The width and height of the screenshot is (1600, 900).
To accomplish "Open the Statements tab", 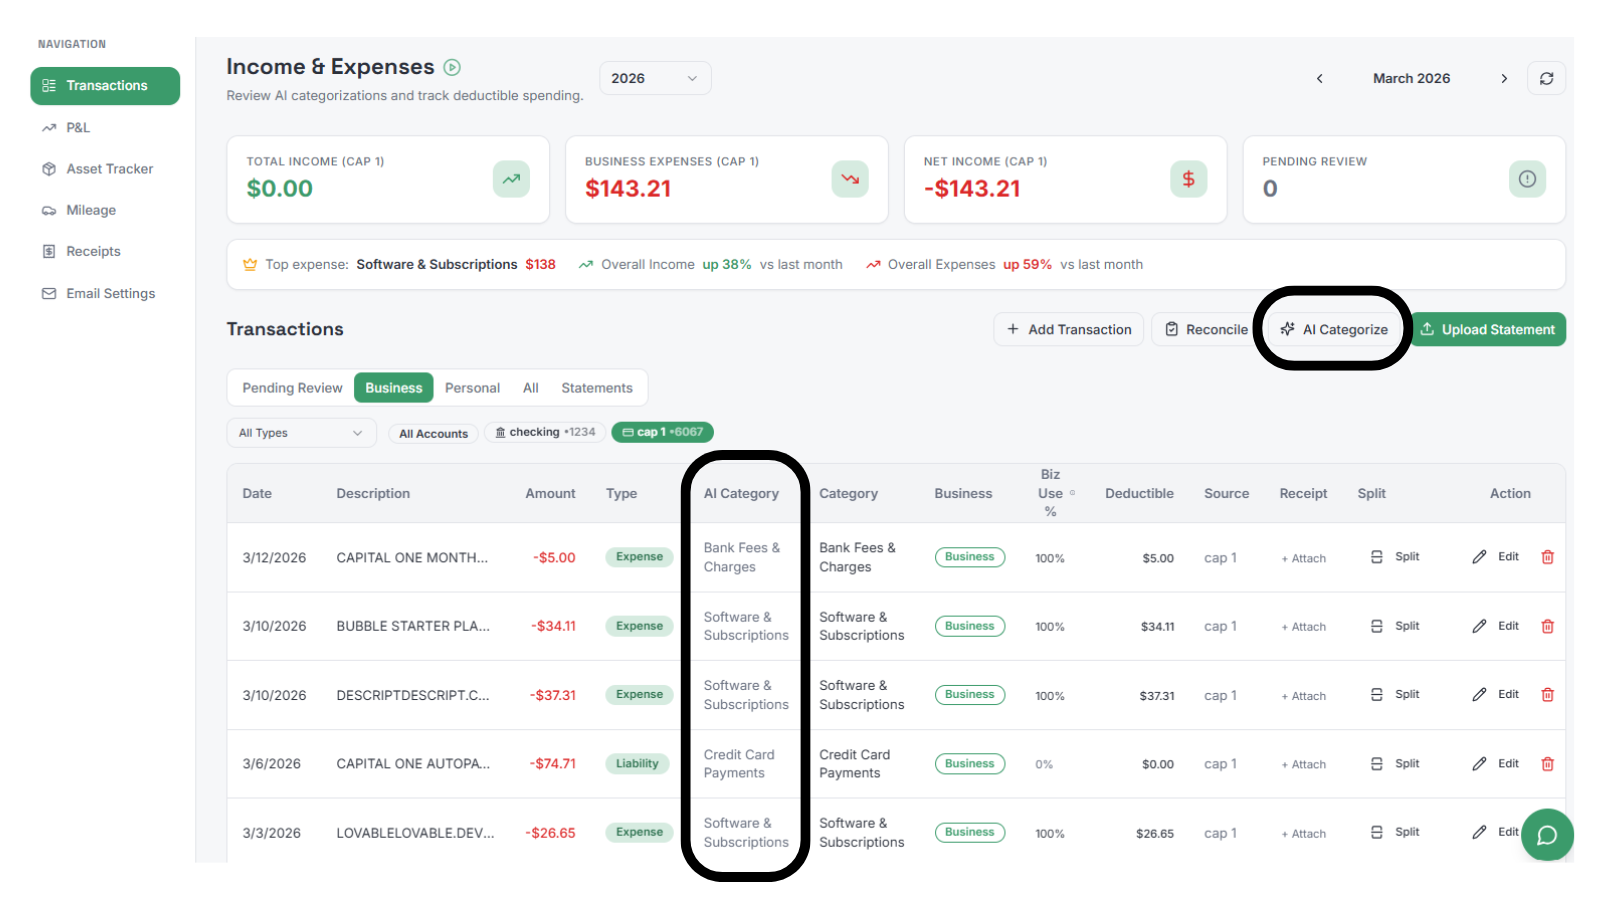I will 597,388.
